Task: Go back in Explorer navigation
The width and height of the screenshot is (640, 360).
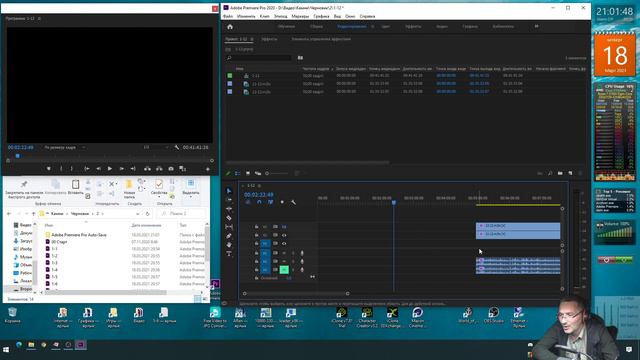Action: pos(9,213)
